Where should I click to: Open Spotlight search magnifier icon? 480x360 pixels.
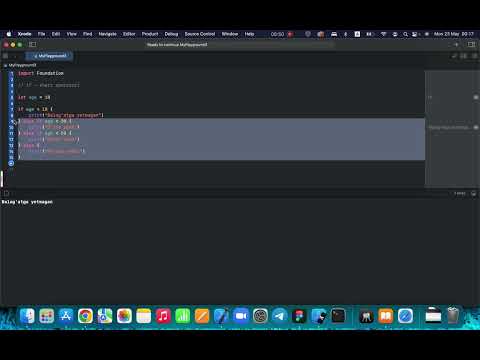[406, 34]
